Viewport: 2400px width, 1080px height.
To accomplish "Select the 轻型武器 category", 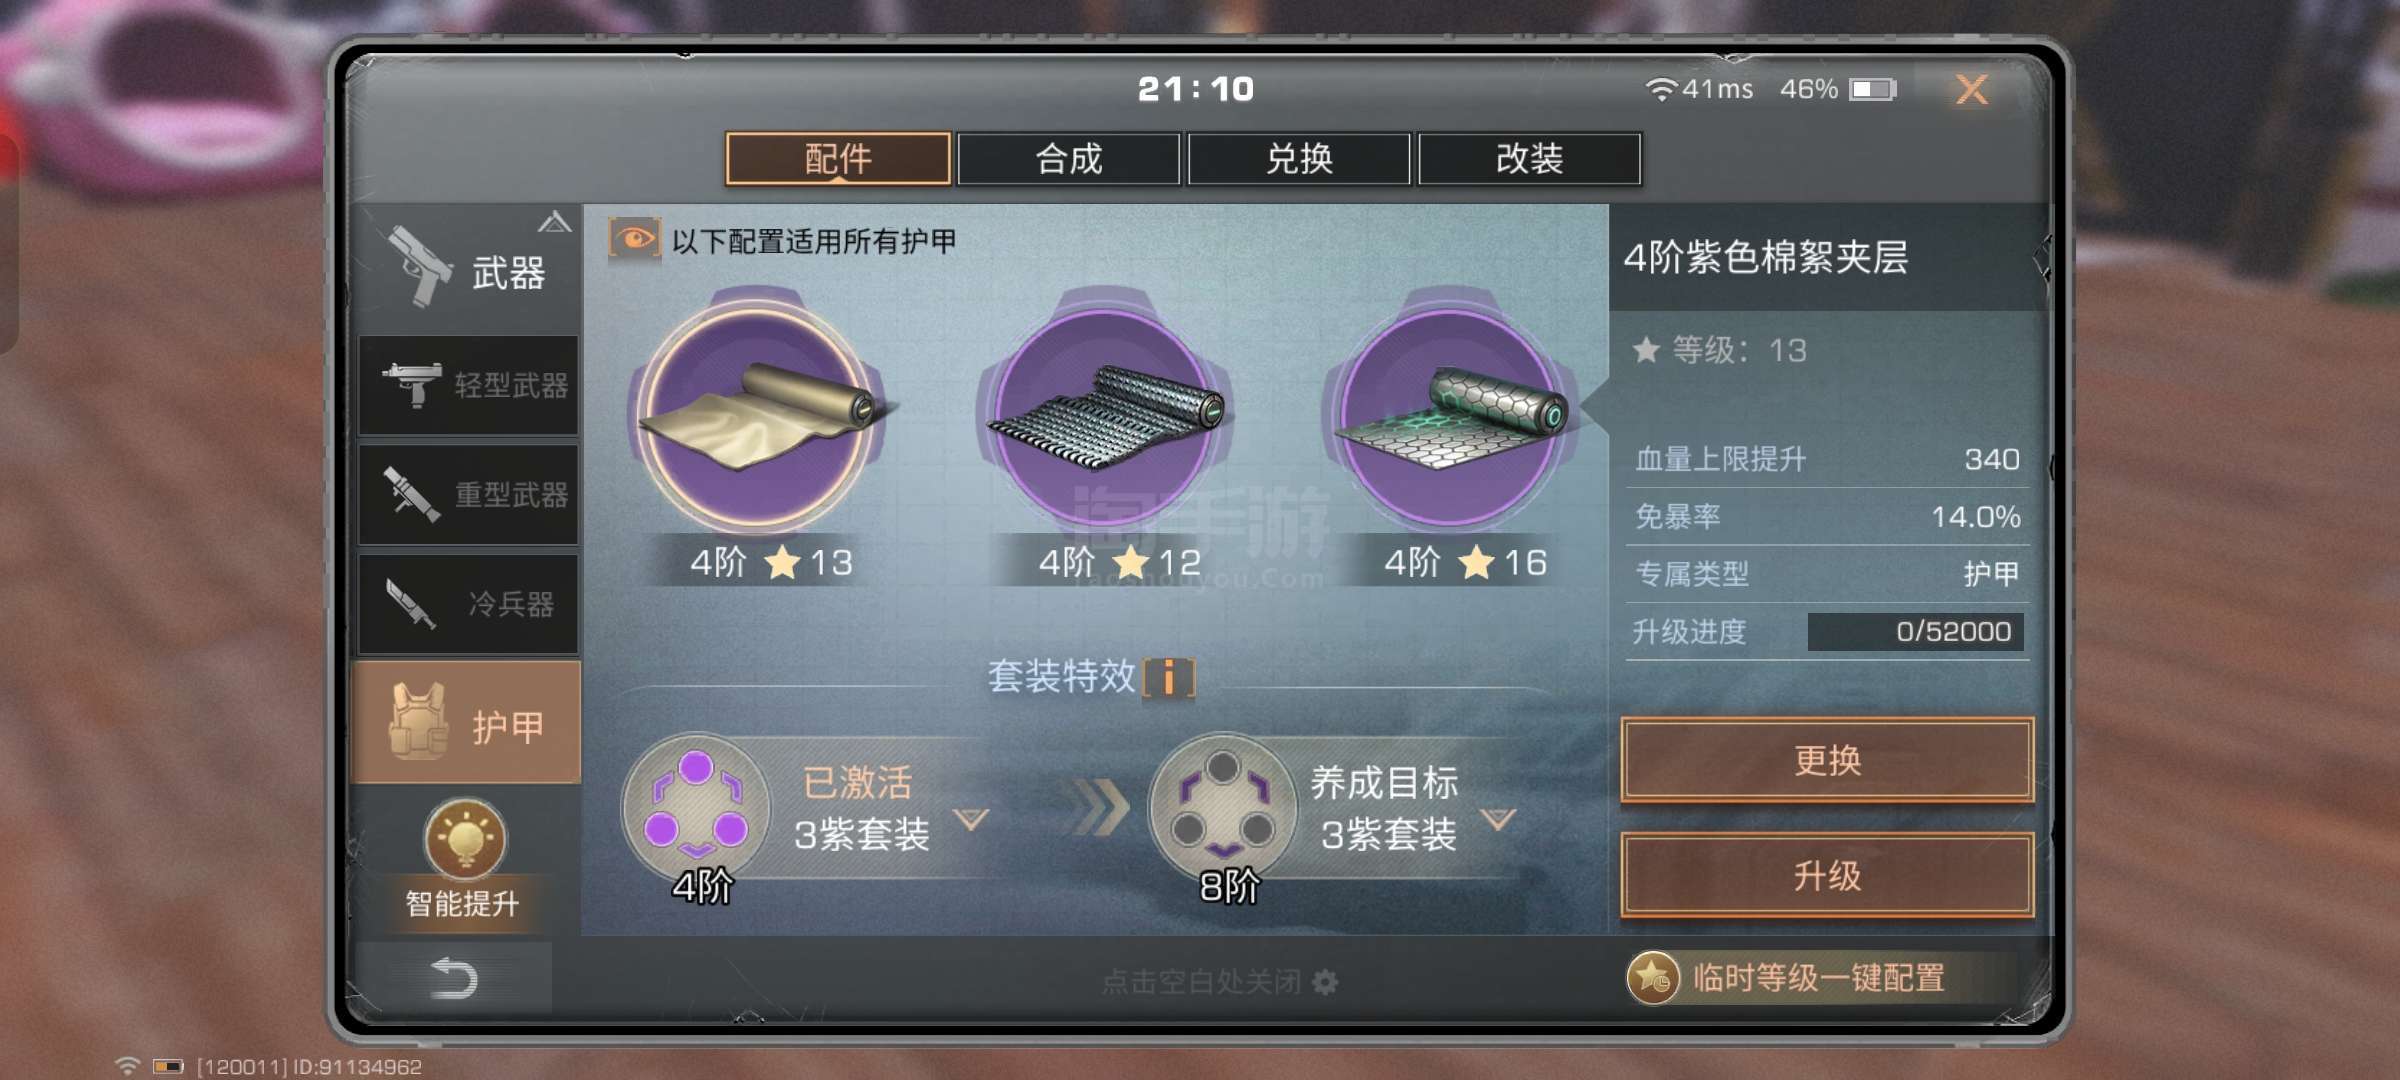I will point(468,385).
